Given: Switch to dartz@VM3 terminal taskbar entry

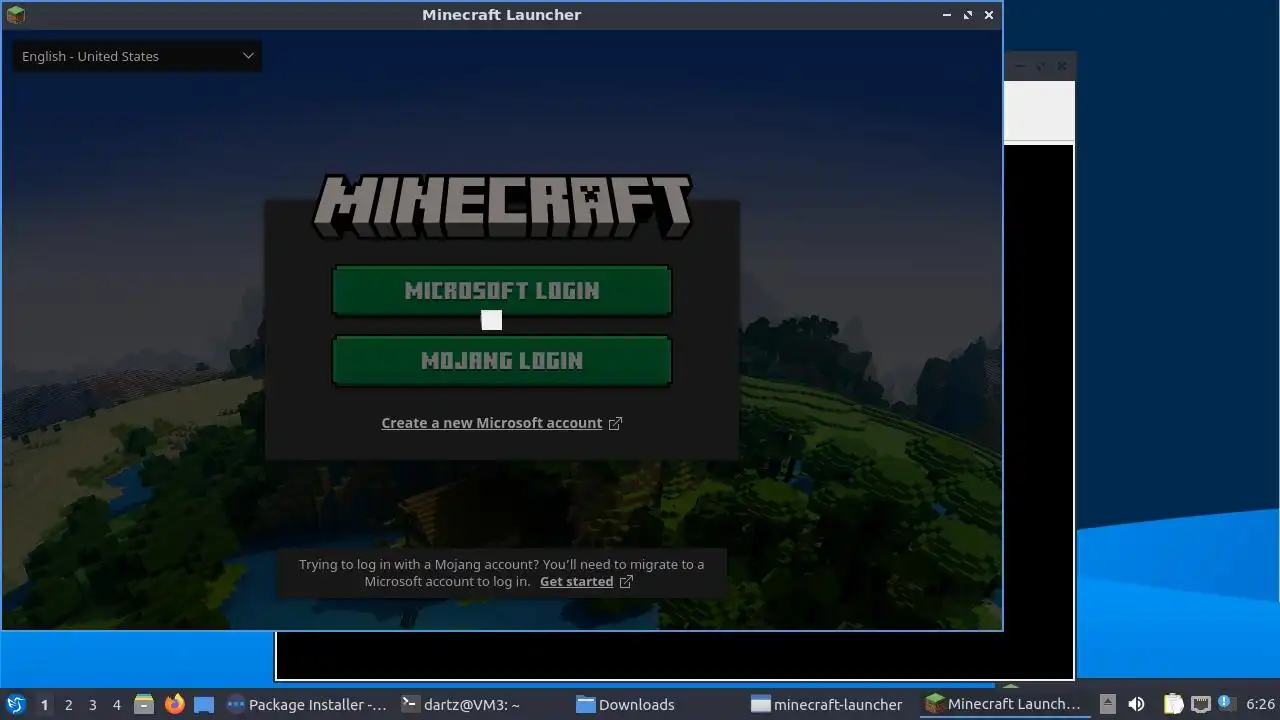Looking at the screenshot, I should point(460,704).
